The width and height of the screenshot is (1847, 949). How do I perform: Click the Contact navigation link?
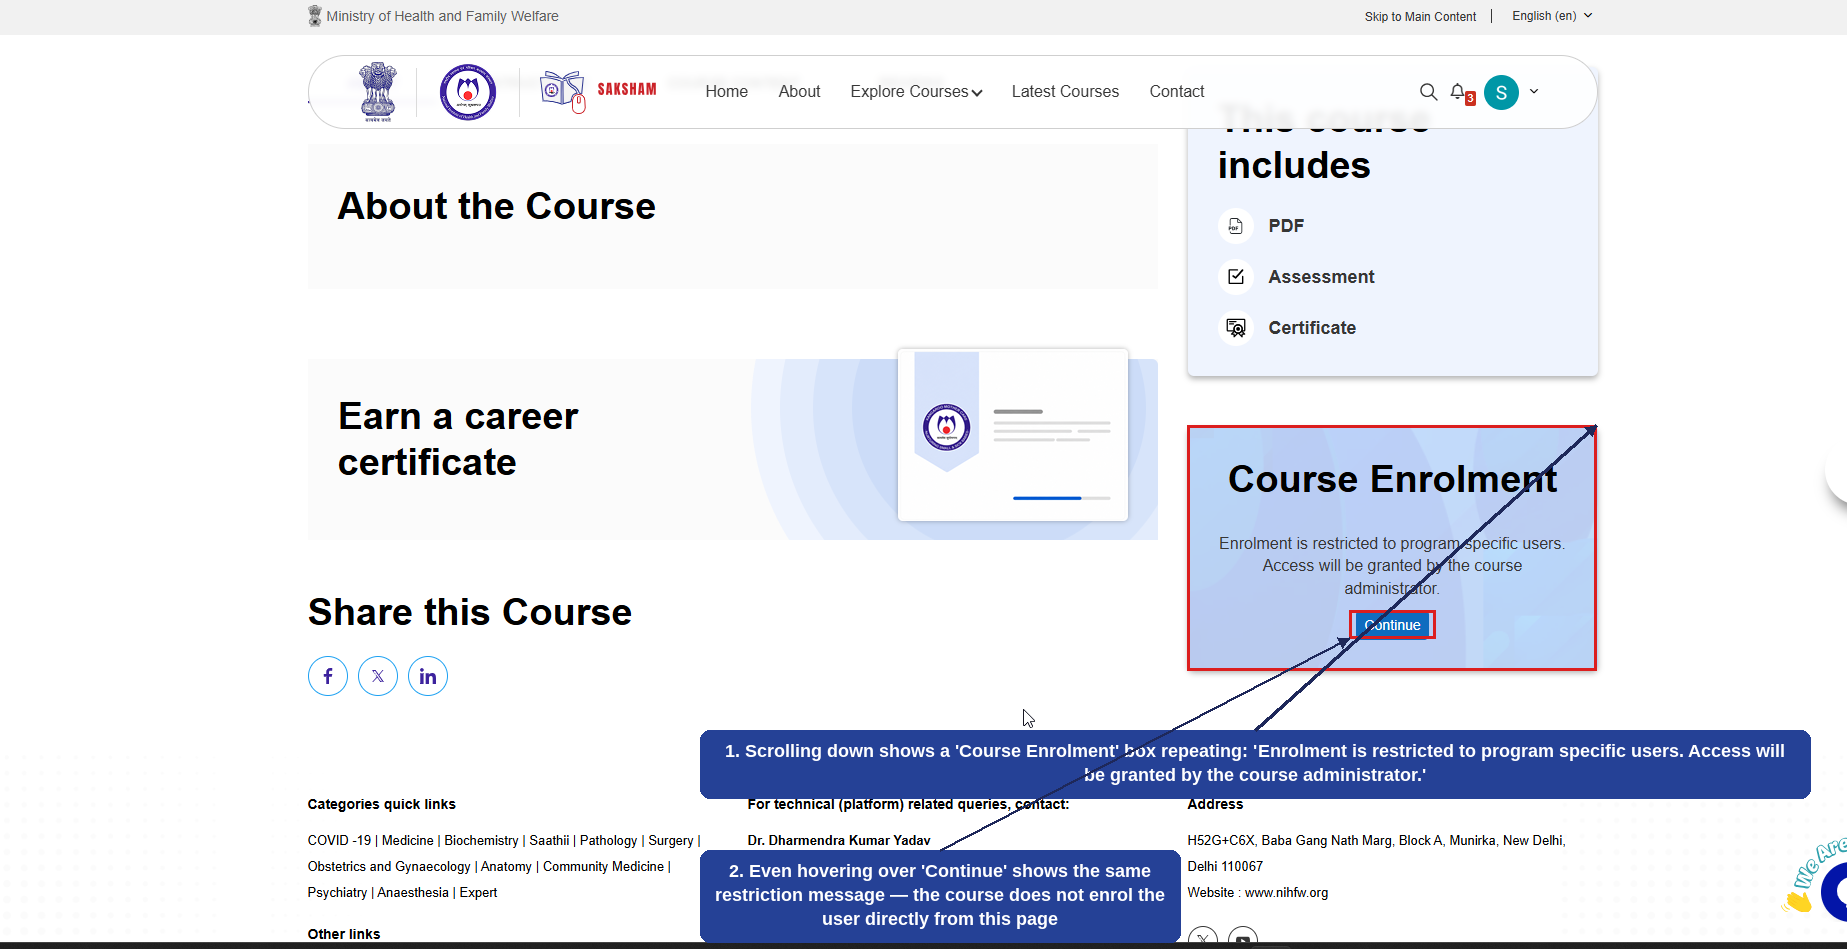coord(1177,92)
